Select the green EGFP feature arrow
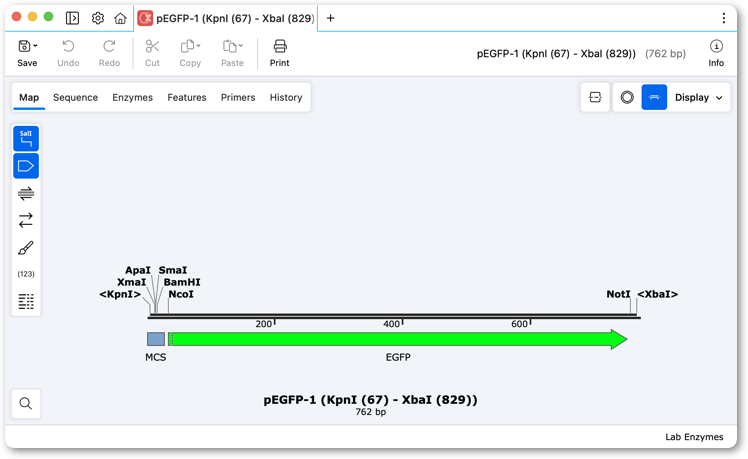 coord(398,339)
